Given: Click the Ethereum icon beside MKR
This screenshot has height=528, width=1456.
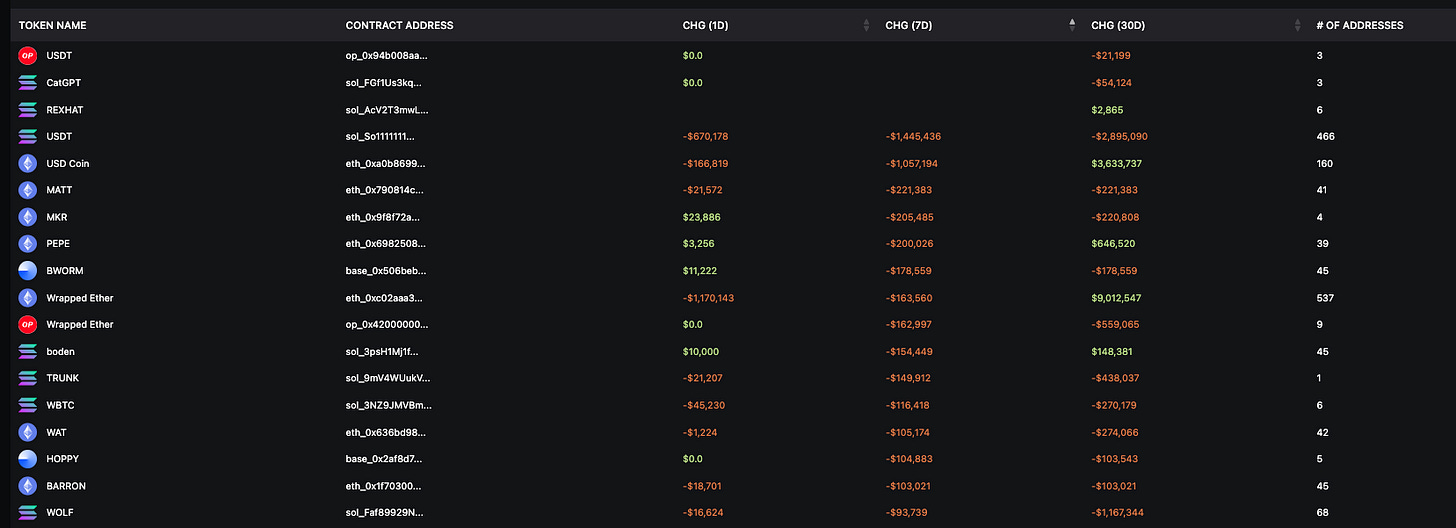Looking at the screenshot, I should click(27, 217).
